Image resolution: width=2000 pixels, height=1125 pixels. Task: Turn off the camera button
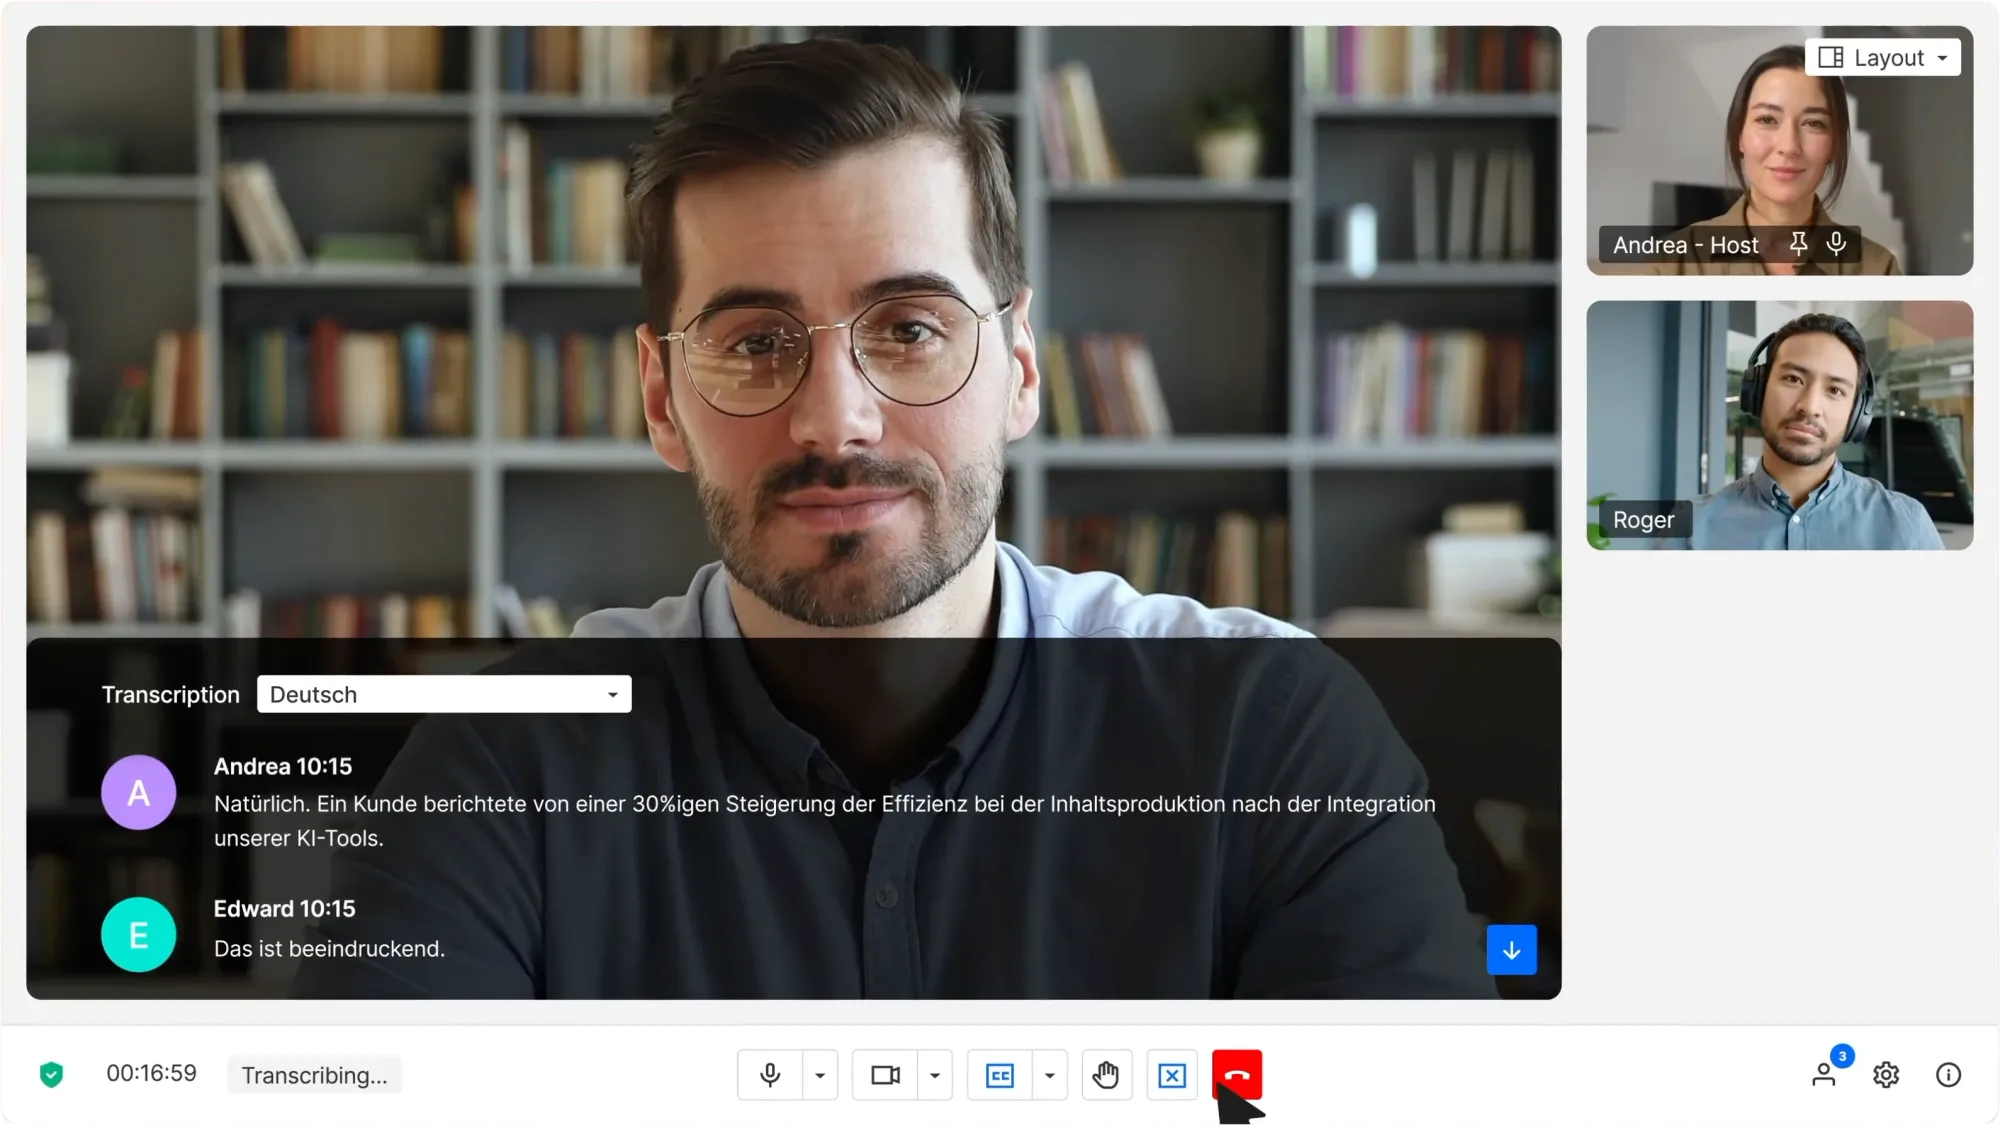(x=885, y=1075)
